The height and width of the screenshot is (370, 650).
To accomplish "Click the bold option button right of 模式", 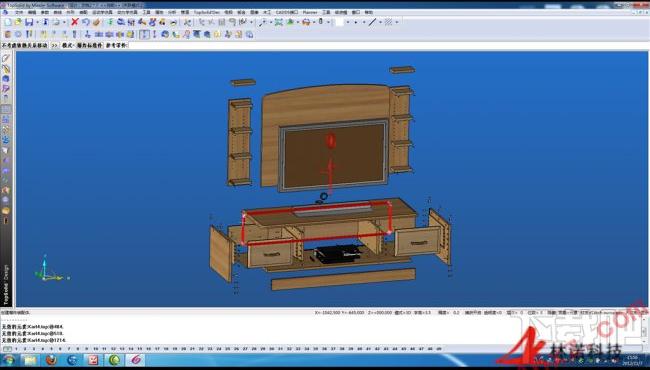I will (89, 46).
